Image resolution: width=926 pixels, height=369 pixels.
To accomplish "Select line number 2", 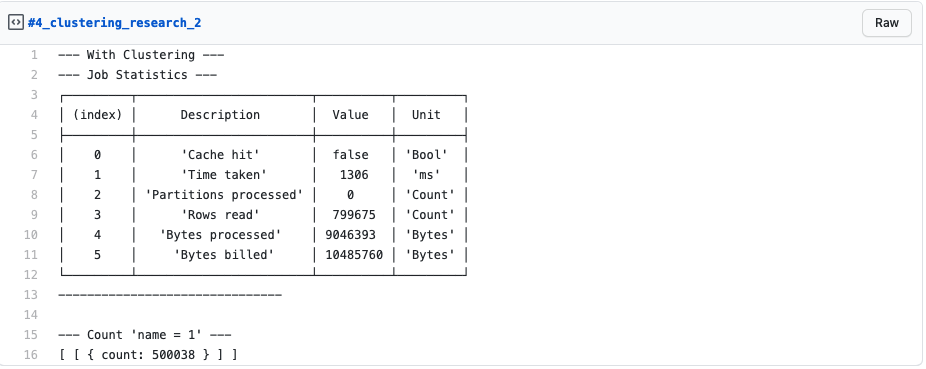I will 34,75.
